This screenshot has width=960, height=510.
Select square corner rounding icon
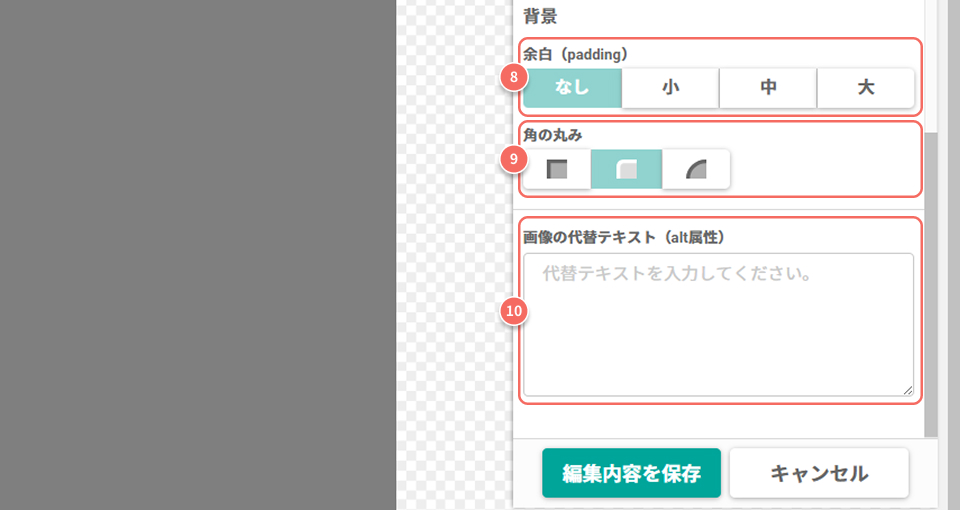coord(557,169)
